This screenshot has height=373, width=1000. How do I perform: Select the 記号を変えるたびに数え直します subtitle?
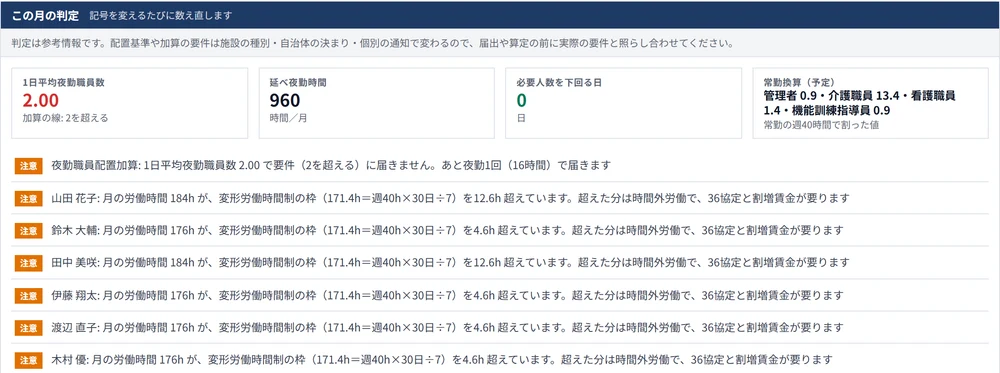[161, 15]
